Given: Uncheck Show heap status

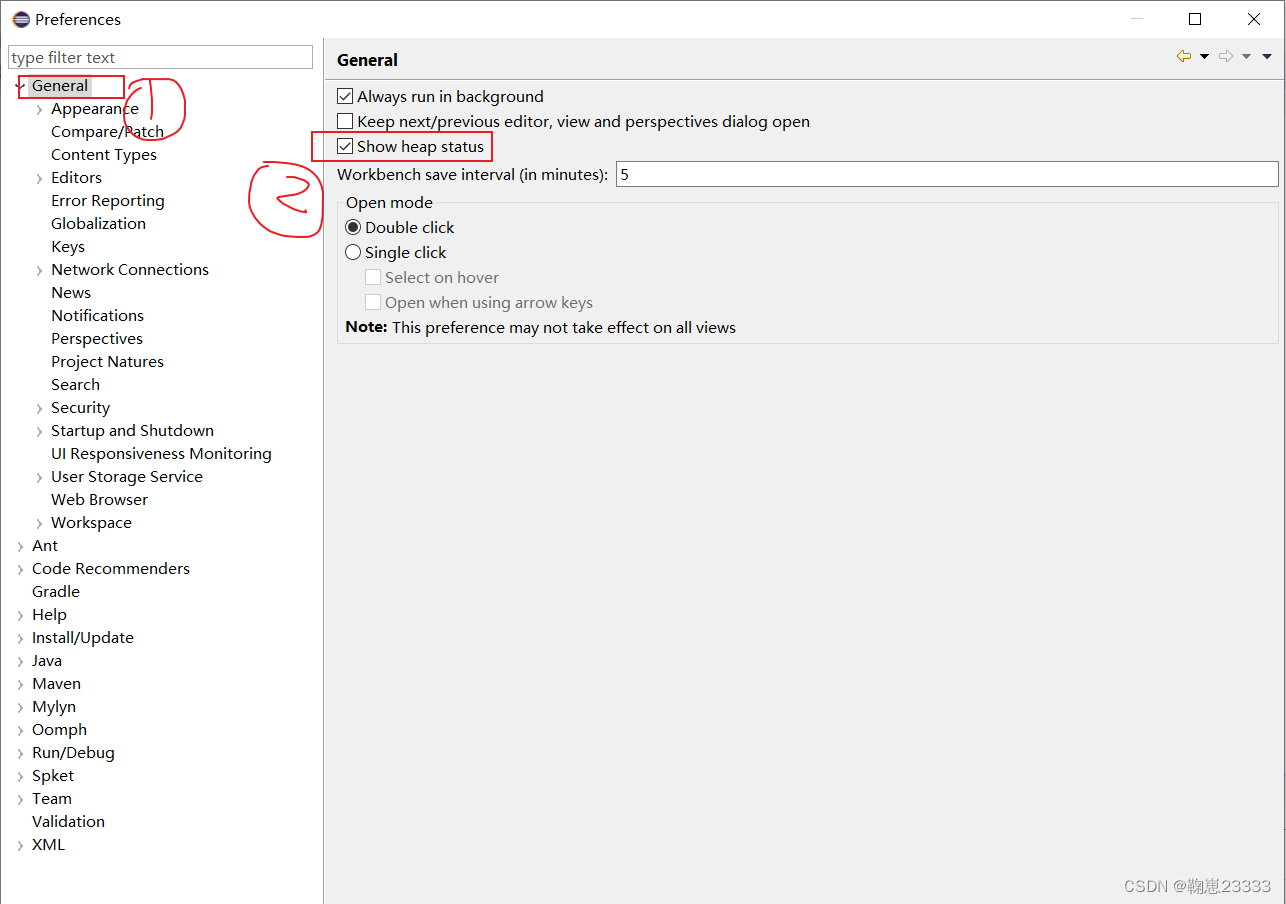Looking at the screenshot, I should click(345, 146).
